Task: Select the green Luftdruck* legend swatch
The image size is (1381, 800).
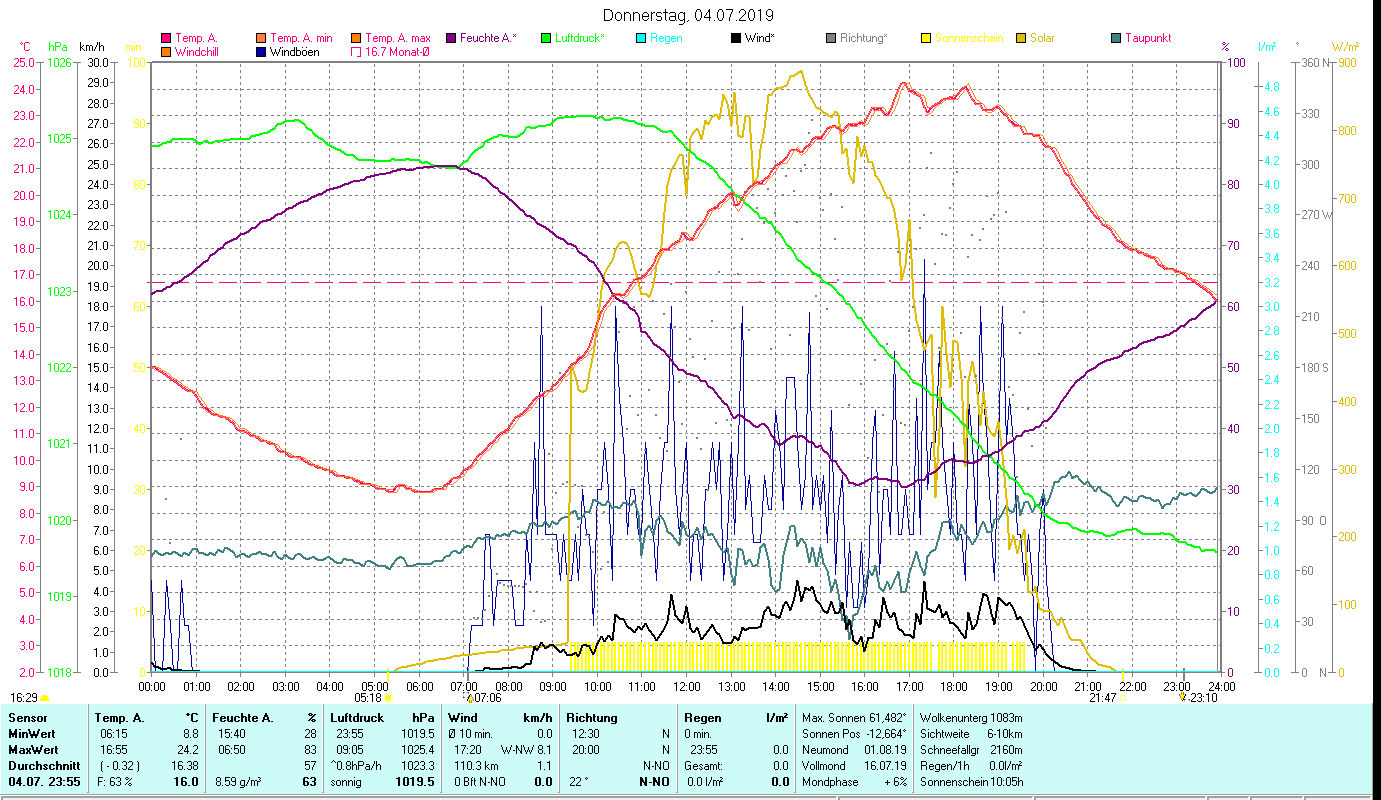Action: click(546, 38)
